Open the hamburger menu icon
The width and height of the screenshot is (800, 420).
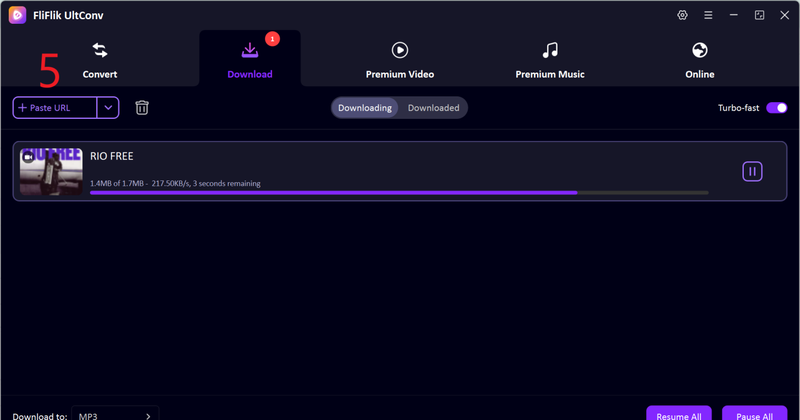708,15
